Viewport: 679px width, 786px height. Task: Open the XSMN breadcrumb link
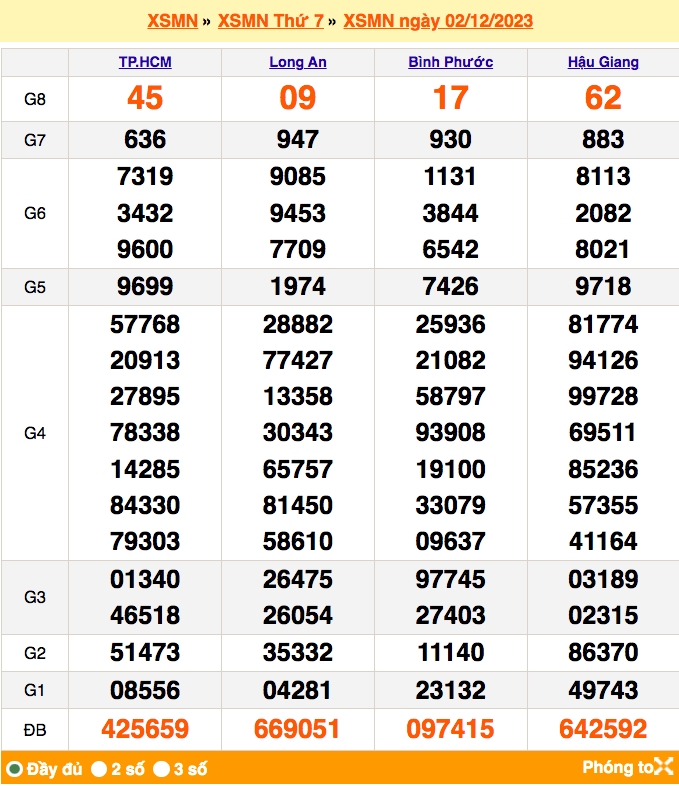pyautogui.click(x=172, y=21)
